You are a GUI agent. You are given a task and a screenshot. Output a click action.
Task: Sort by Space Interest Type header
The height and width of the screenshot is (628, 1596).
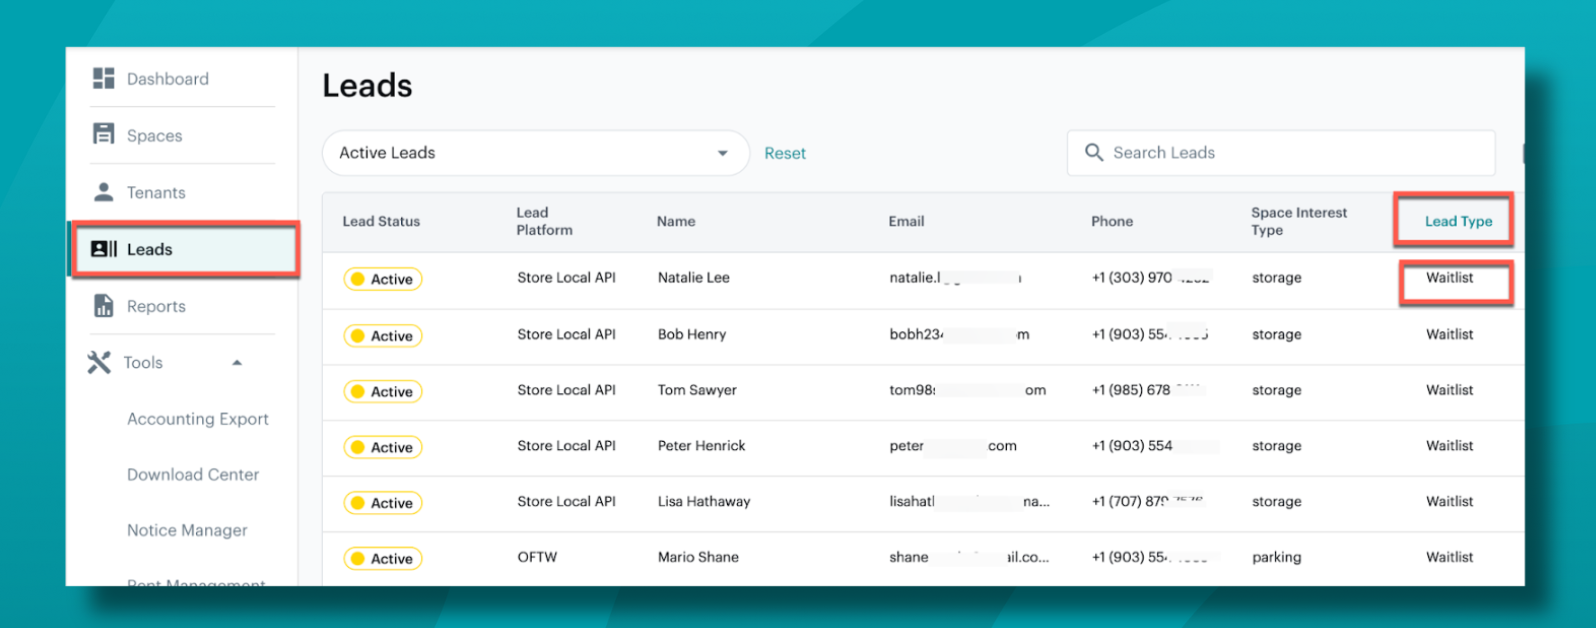[x=1299, y=221]
